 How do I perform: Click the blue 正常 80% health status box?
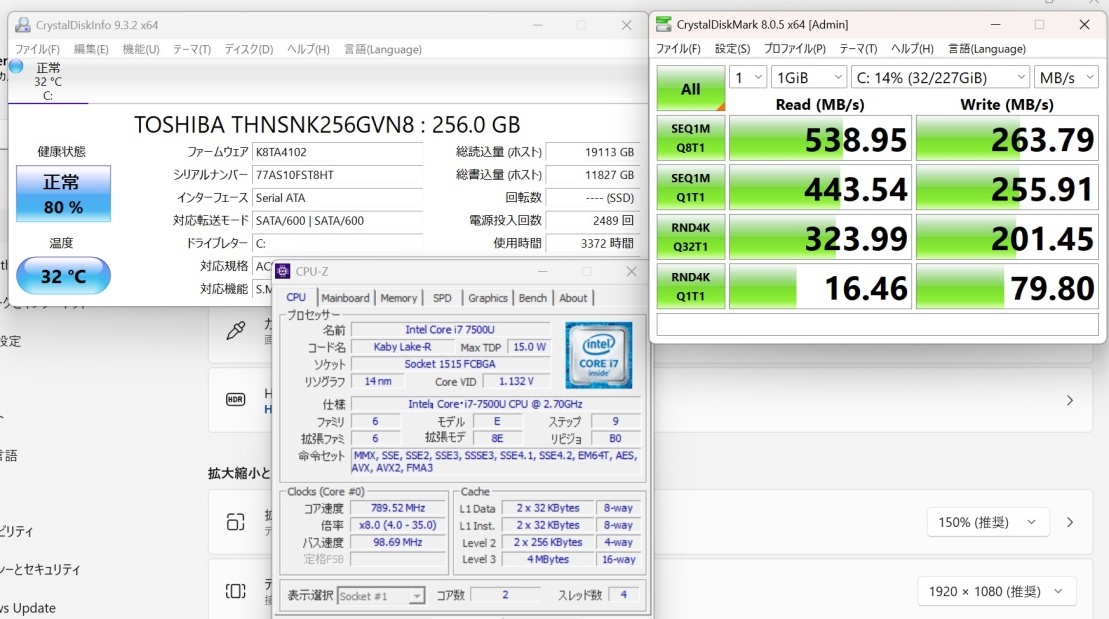click(63, 194)
